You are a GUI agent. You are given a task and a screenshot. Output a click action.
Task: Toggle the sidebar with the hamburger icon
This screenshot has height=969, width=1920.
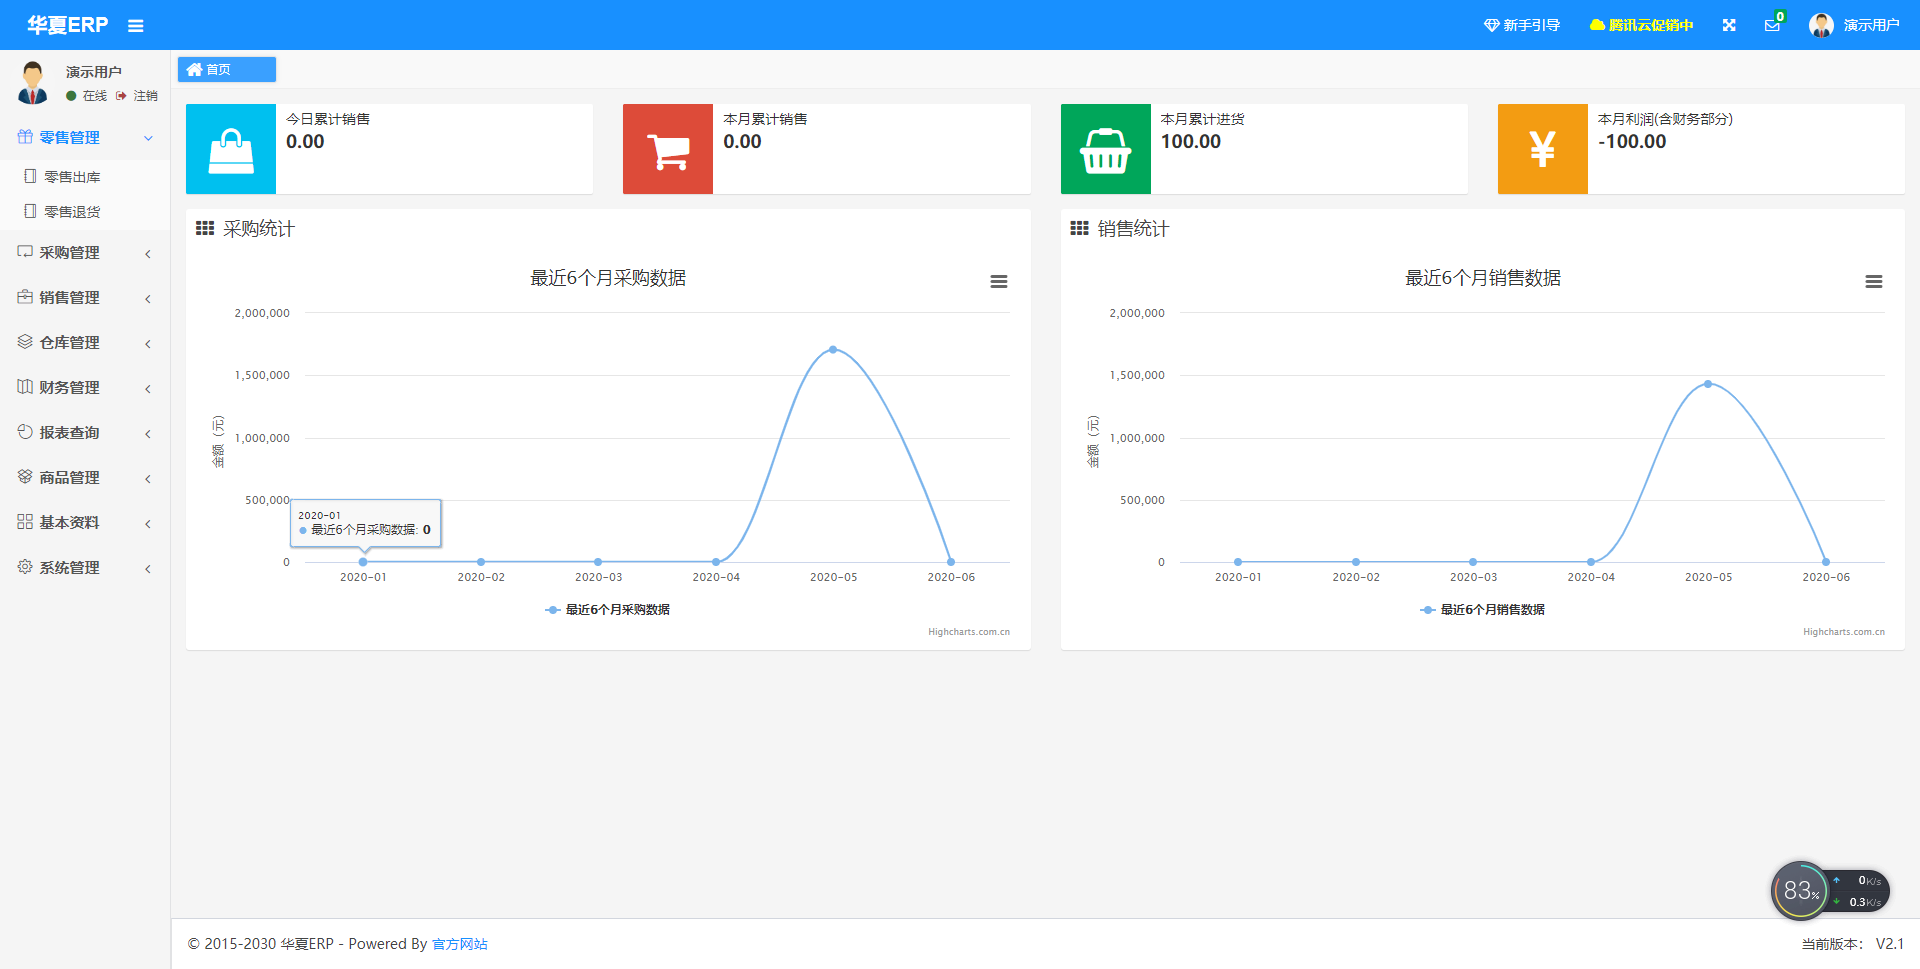pyautogui.click(x=136, y=26)
